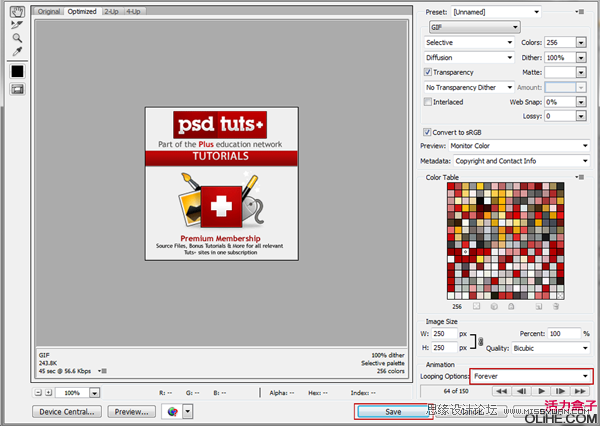This screenshot has height=426, width=600.
Task: Click the Web Snap 0% input field
Action: tap(560, 102)
